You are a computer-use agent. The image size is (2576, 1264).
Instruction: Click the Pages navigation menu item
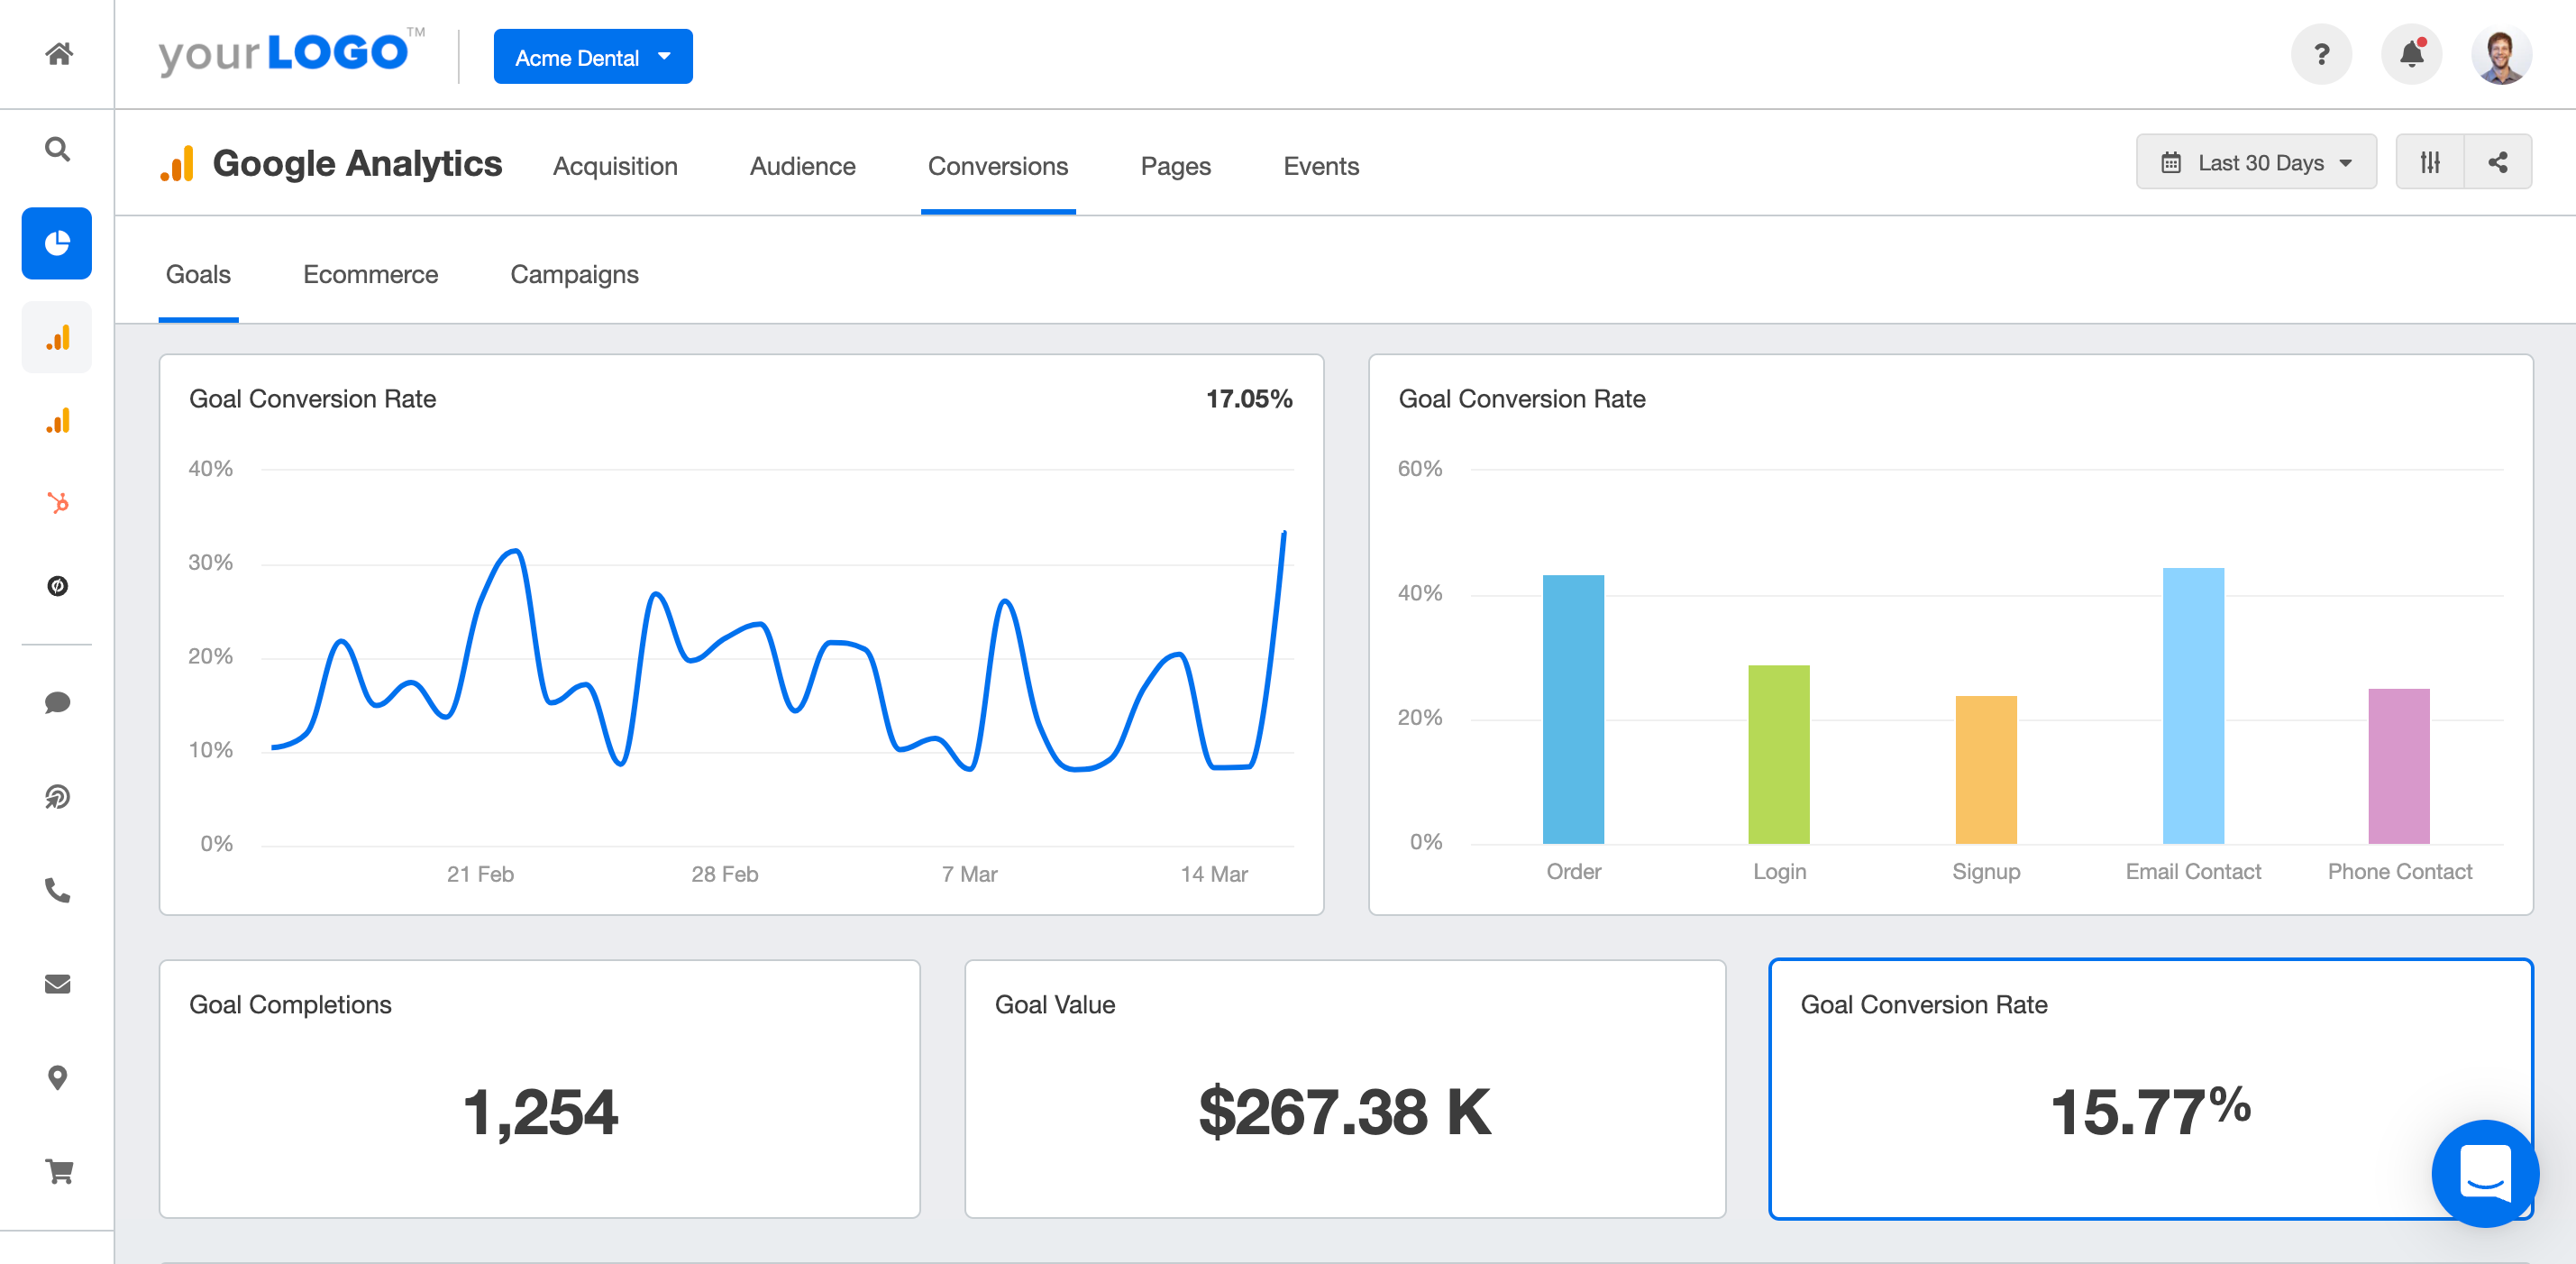1174,164
